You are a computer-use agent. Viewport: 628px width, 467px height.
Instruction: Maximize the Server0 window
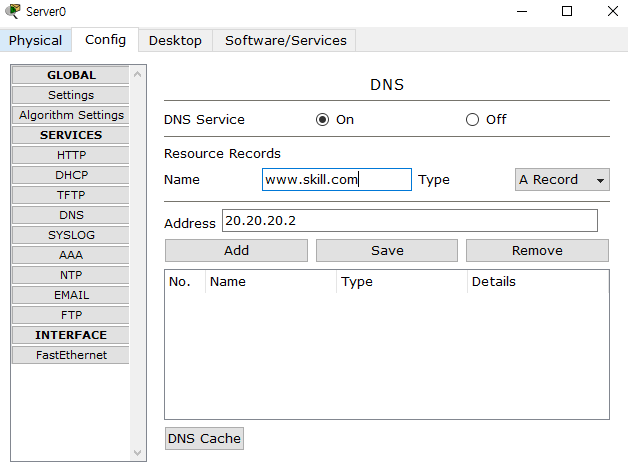[567, 11]
